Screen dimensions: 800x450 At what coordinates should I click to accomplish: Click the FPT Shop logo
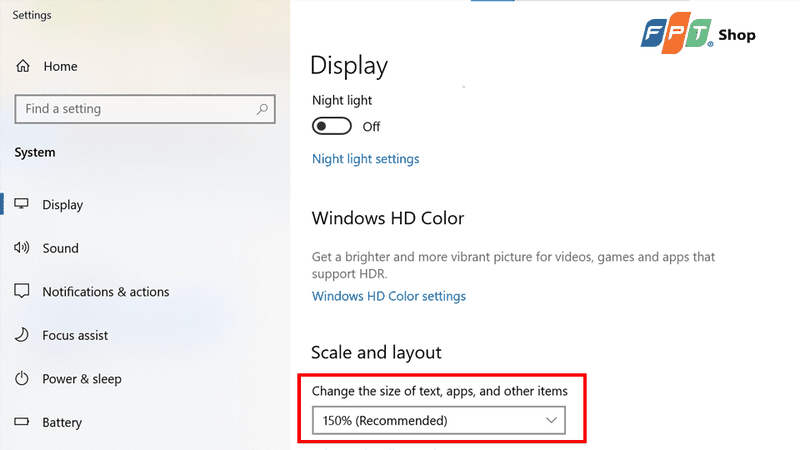698,34
